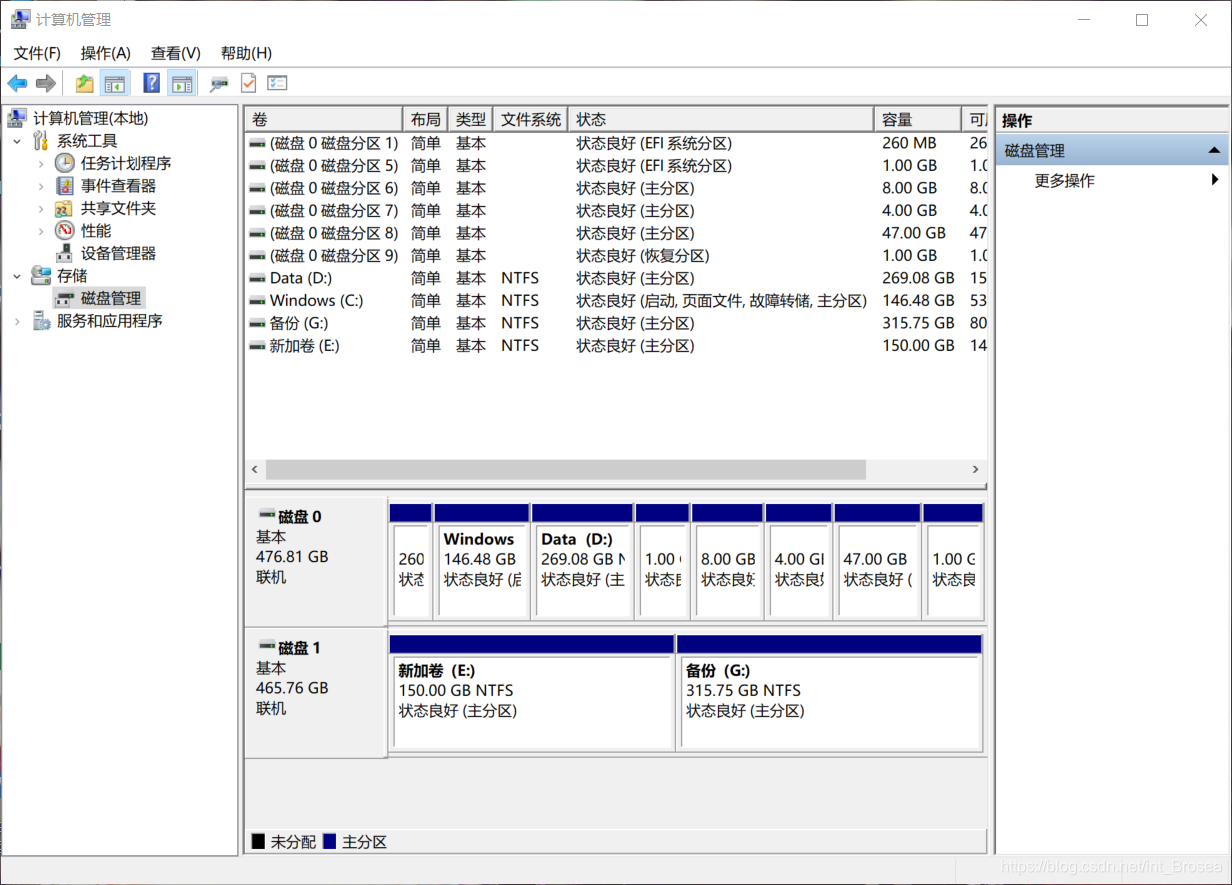The height and width of the screenshot is (885, 1232).
Task: Open the 查看(V) menu
Action: click(176, 53)
